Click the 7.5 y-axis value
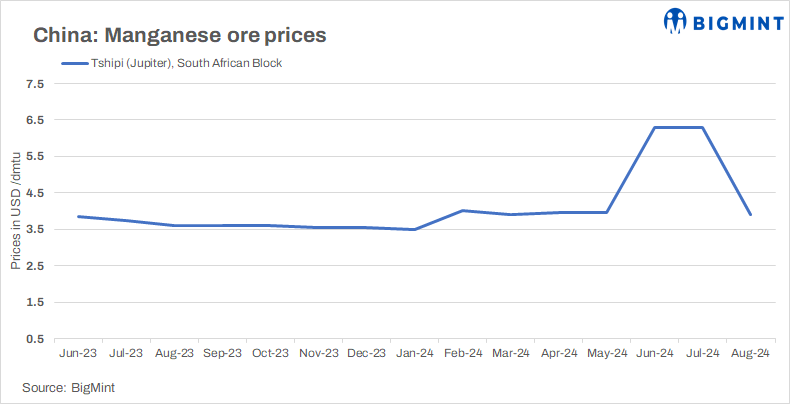 [36, 84]
